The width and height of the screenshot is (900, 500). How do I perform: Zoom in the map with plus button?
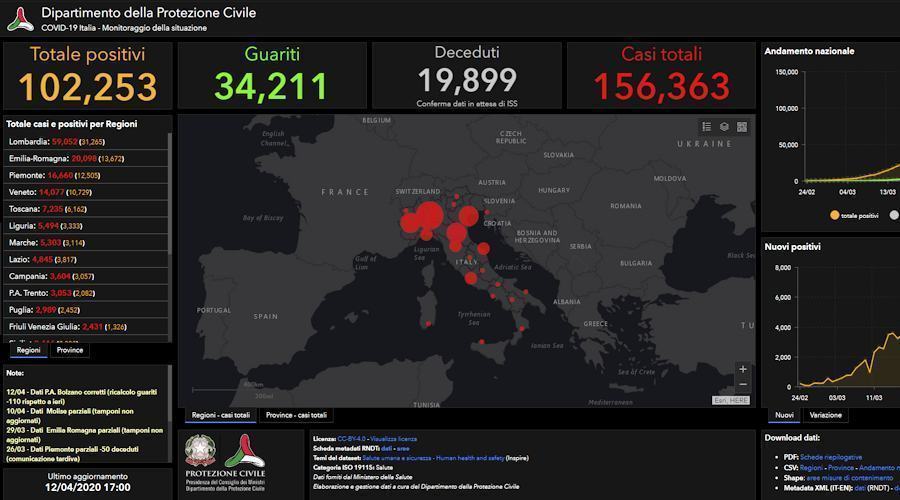(x=743, y=369)
